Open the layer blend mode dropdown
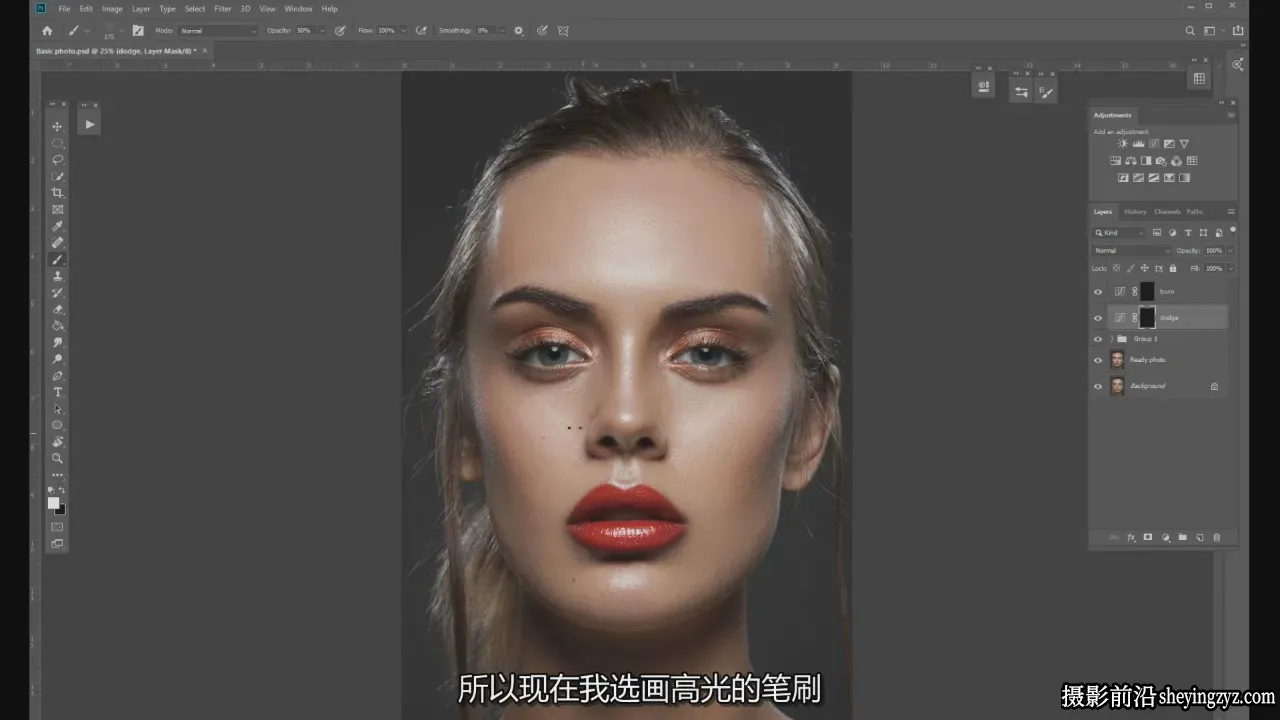The width and height of the screenshot is (1280, 720). 1131,251
